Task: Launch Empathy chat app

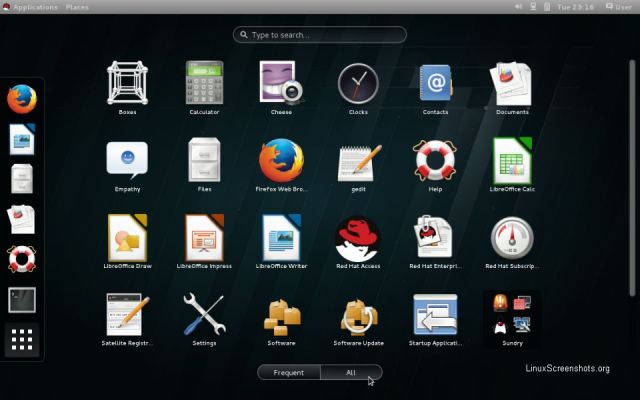Action: [x=127, y=160]
